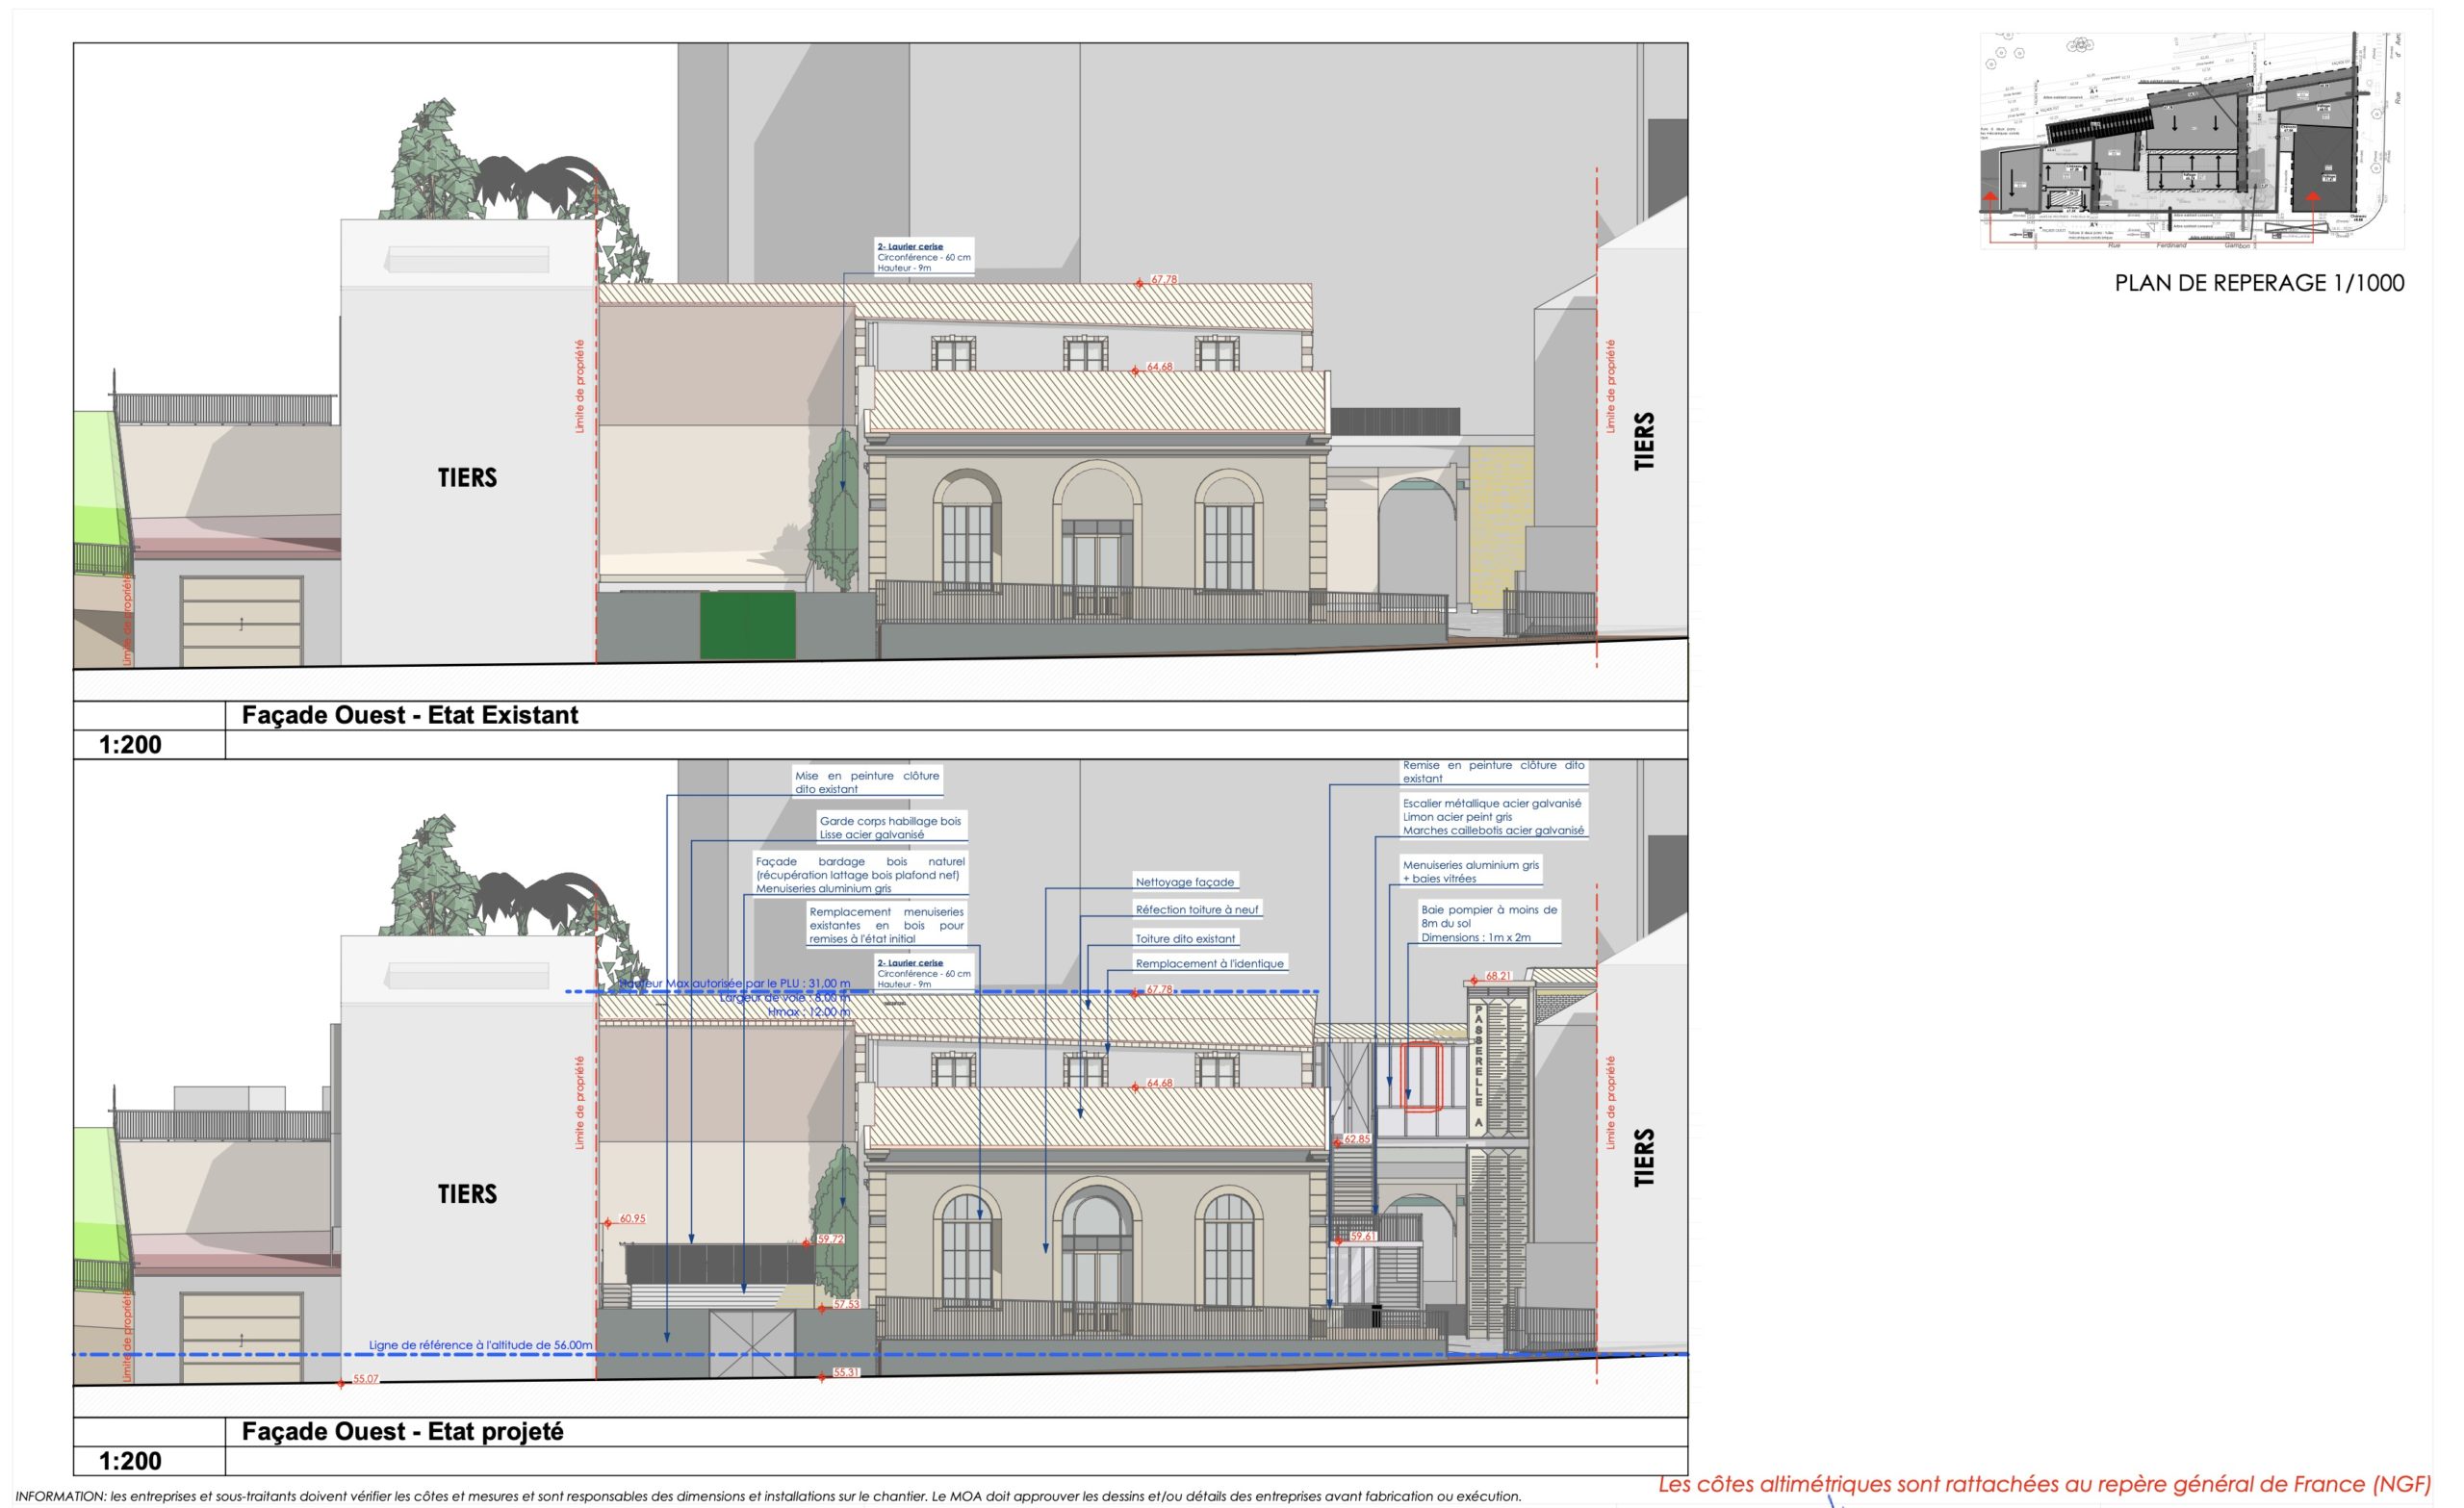Click the 'Ligne de référence à l'altitude' text
This screenshot has width=2464, height=1508.
(480, 1345)
